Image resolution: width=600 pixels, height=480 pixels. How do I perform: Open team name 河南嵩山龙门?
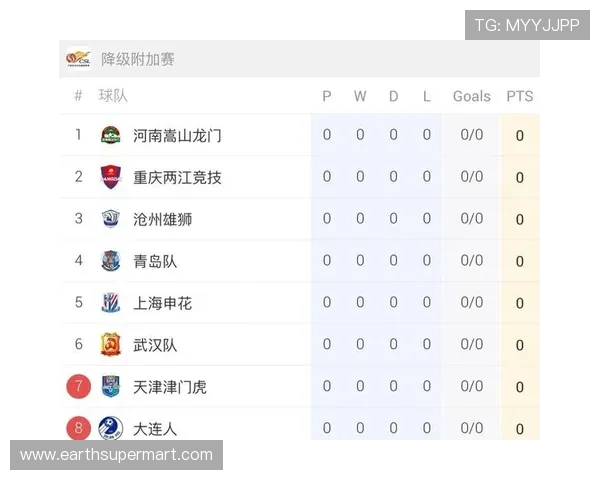[x=177, y=135]
